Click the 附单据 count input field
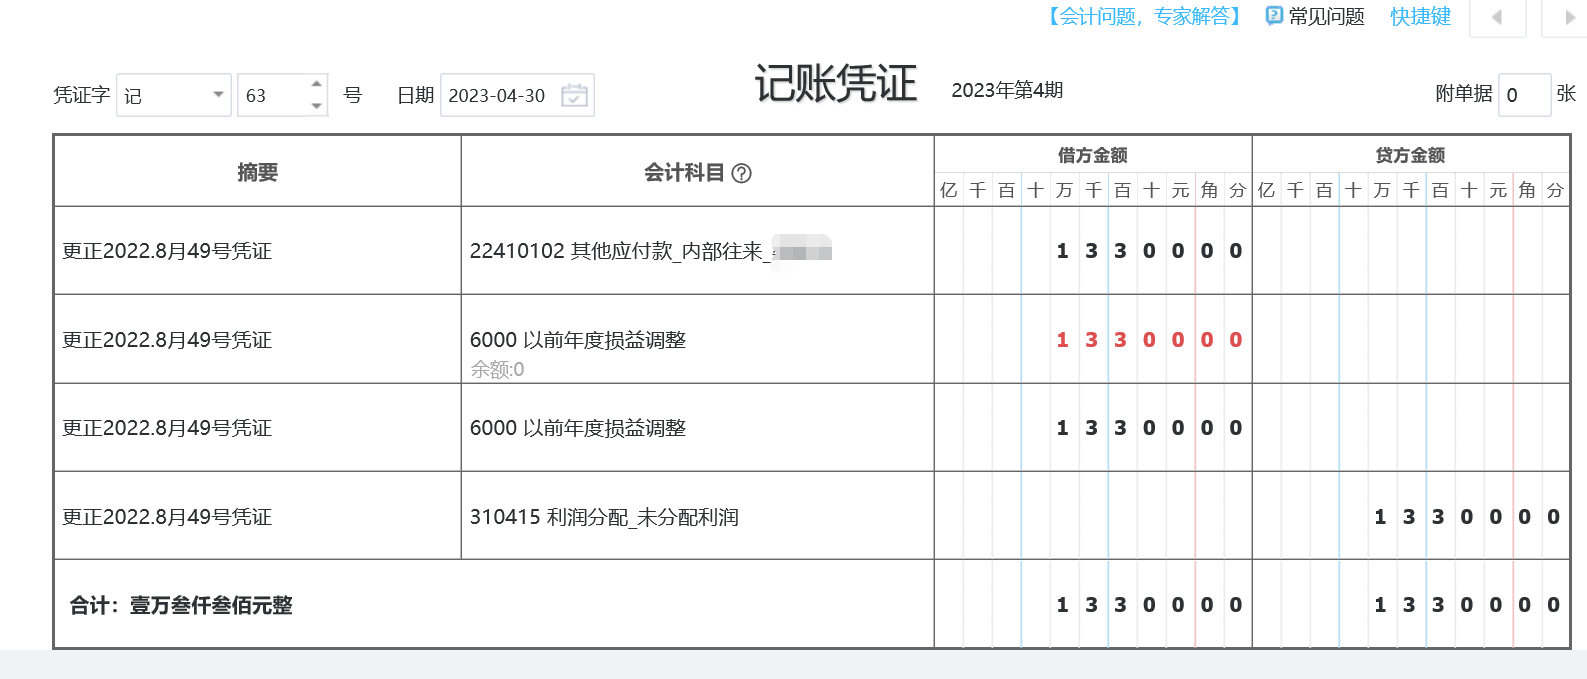1587x679 pixels. pyautogui.click(x=1523, y=95)
